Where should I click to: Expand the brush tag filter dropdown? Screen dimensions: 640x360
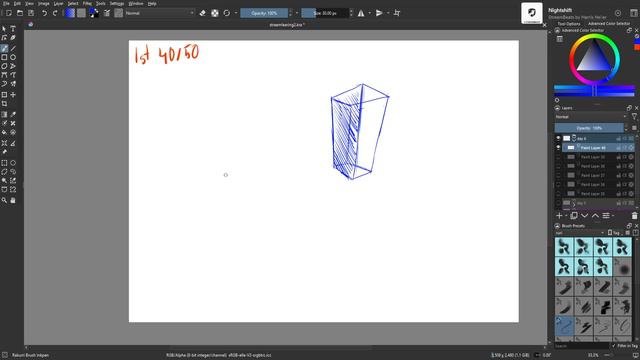(580, 233)
